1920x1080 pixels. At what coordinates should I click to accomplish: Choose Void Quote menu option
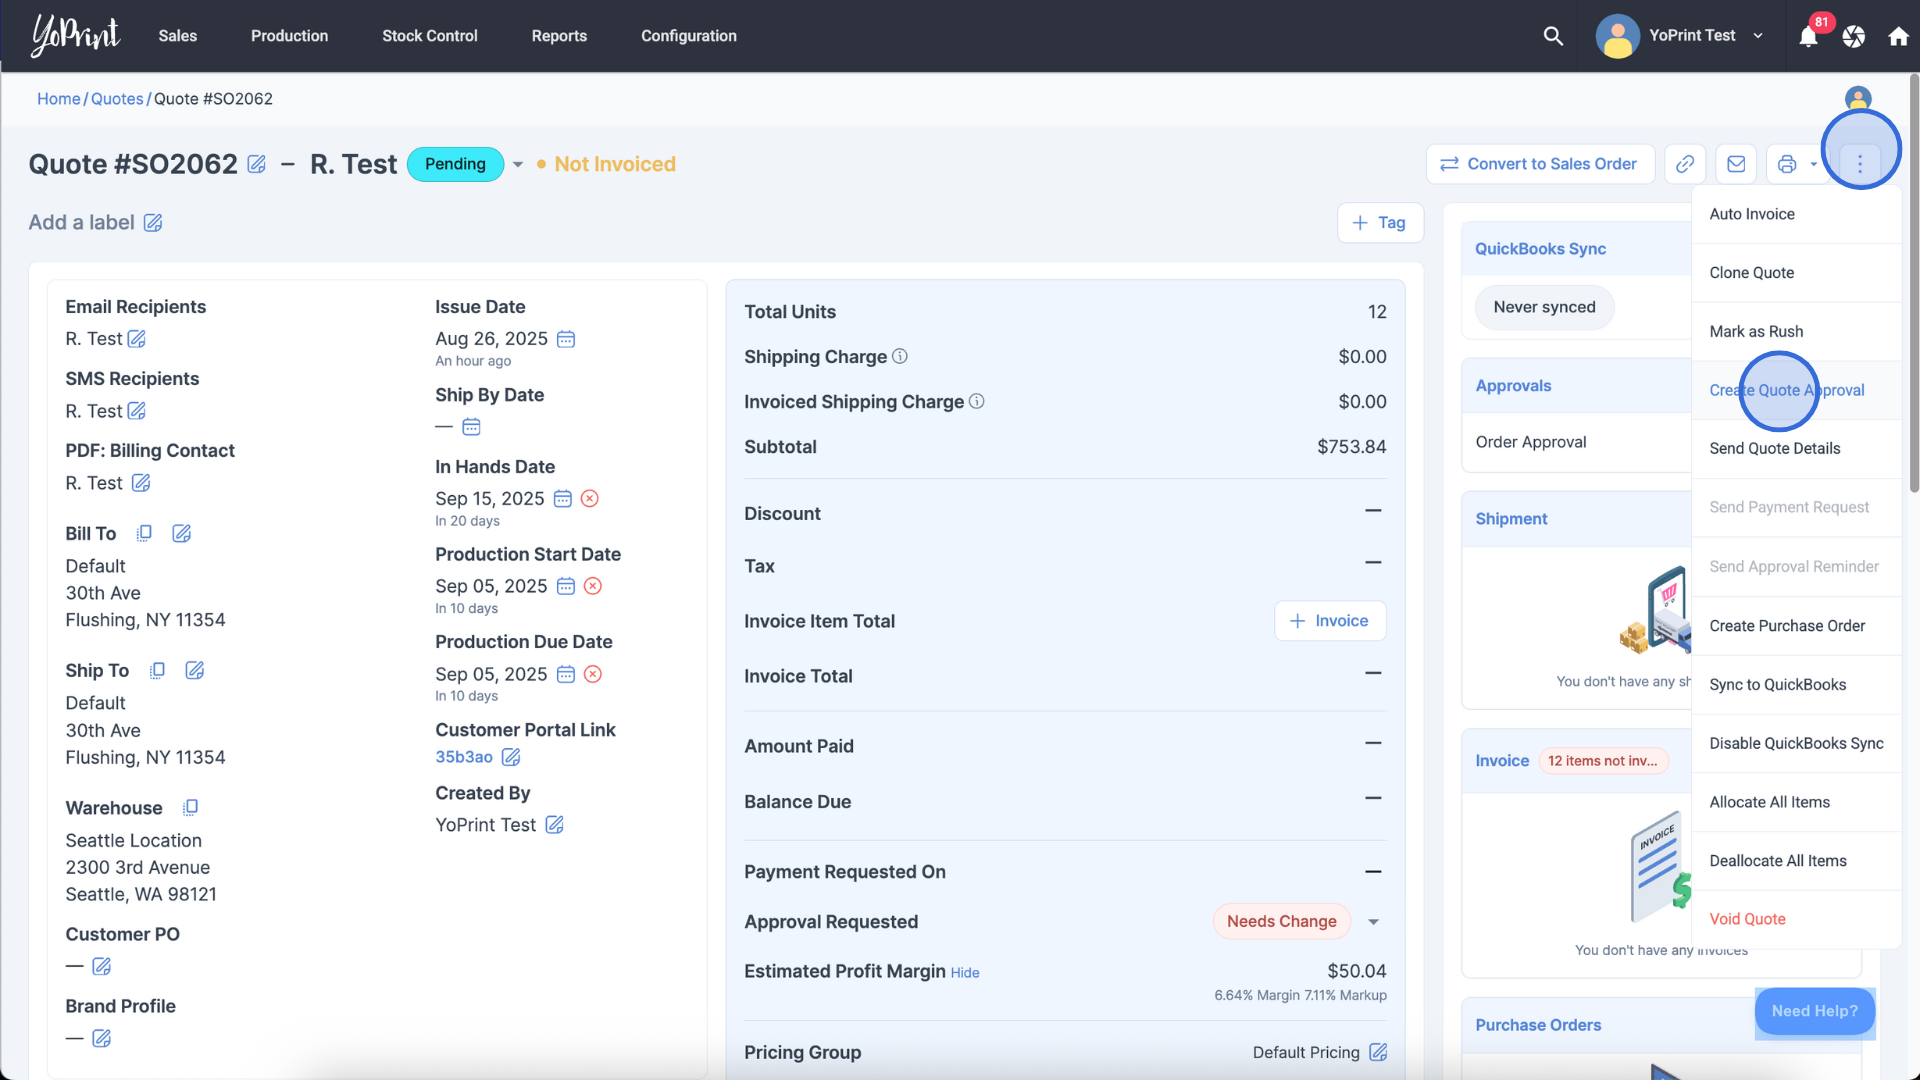click(x=1747, y=919)
